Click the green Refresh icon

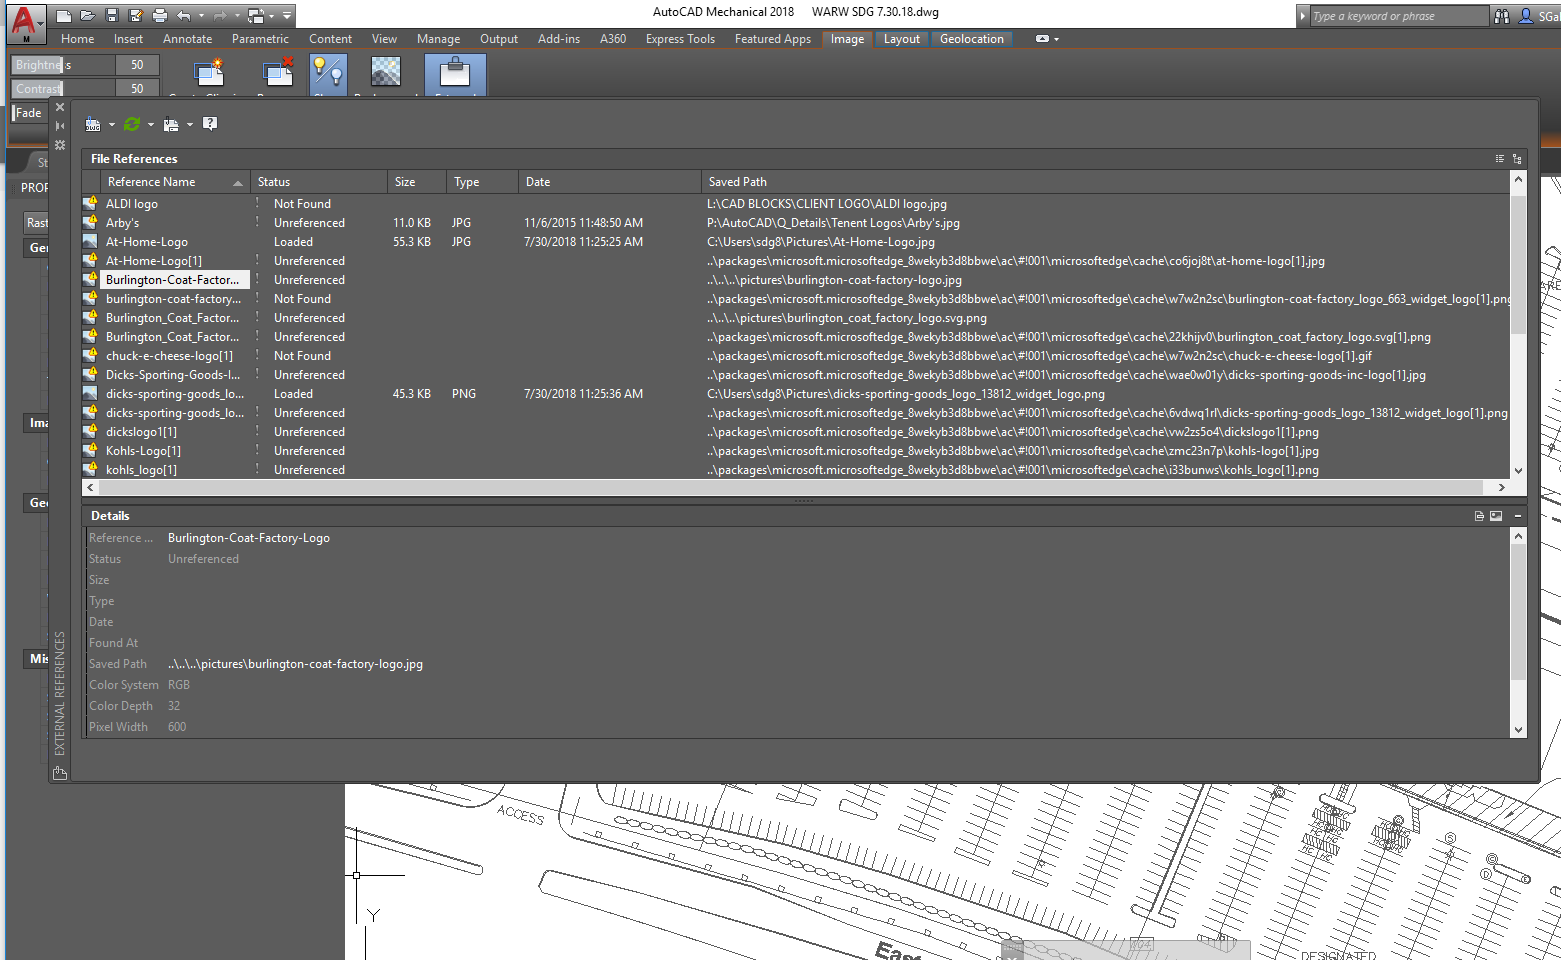[x=132, y=124]
